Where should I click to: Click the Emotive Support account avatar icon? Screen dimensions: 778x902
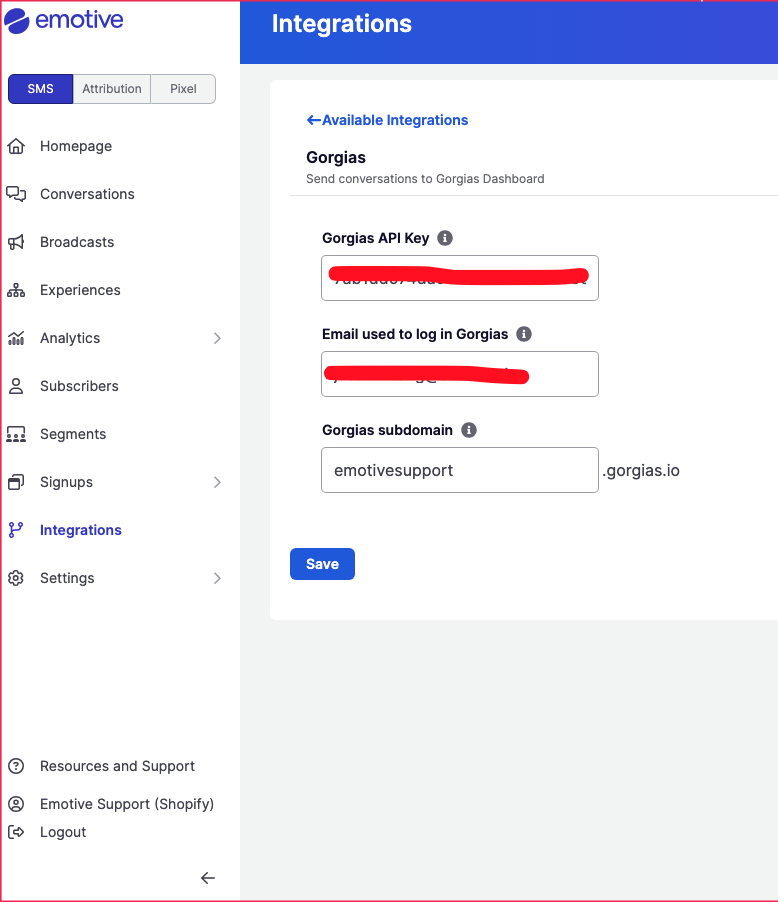(x=16, y=804)
